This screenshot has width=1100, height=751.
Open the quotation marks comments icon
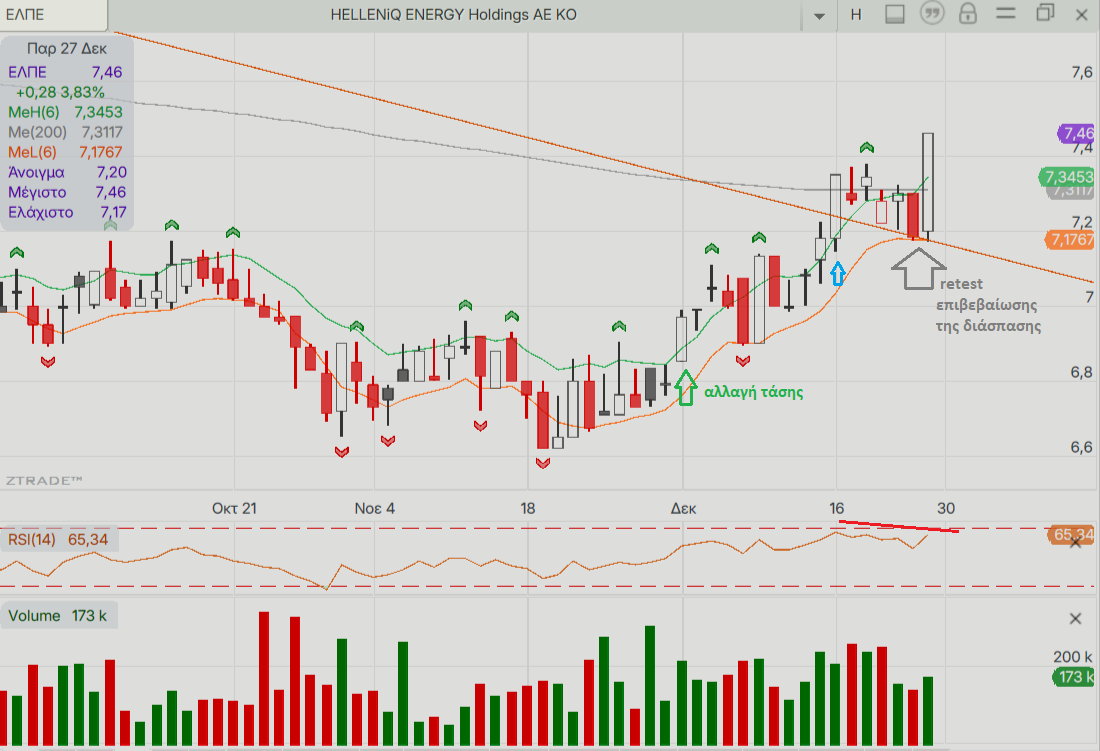coord(932,13)
